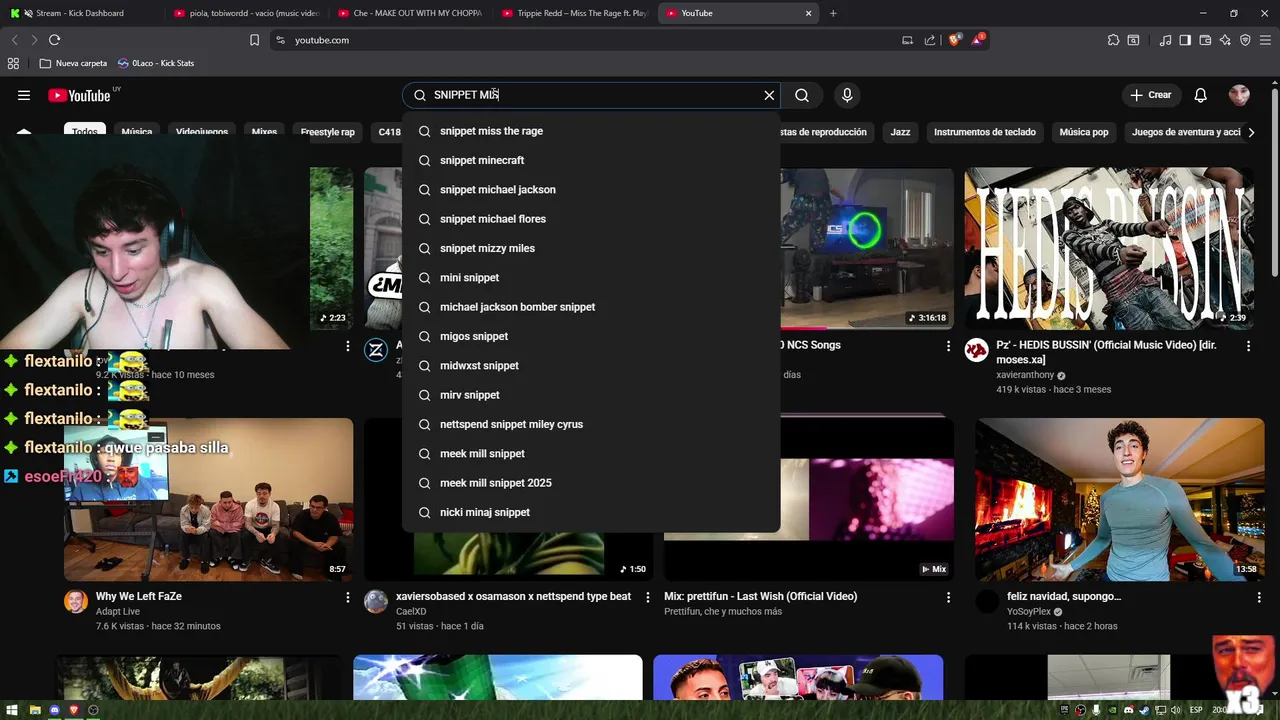This screenshot has width=1280, height=720.
Task: Click inside the YouTube search input
Action: 592,95
